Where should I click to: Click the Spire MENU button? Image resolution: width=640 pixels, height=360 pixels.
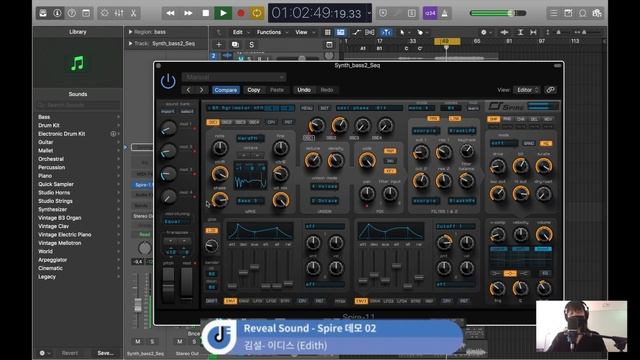coord(307,108)
